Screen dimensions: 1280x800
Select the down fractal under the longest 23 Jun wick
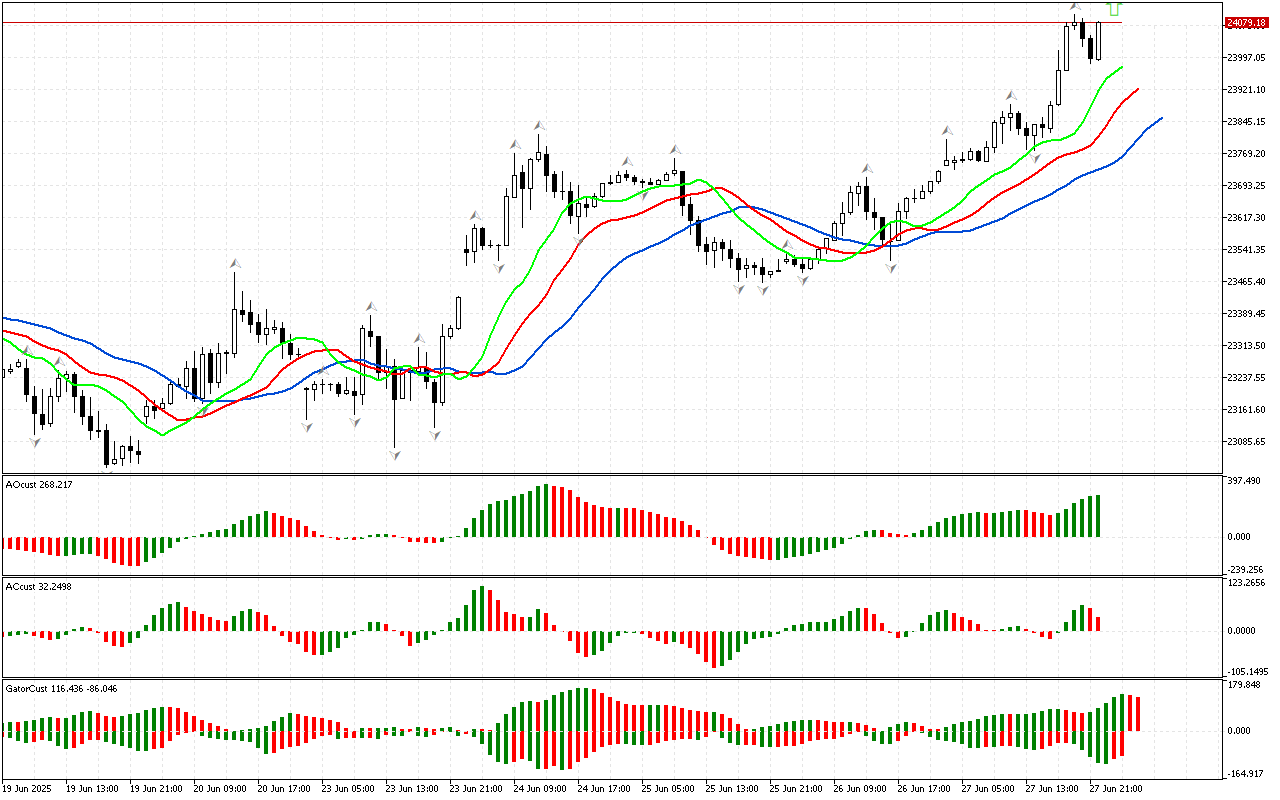395,454
